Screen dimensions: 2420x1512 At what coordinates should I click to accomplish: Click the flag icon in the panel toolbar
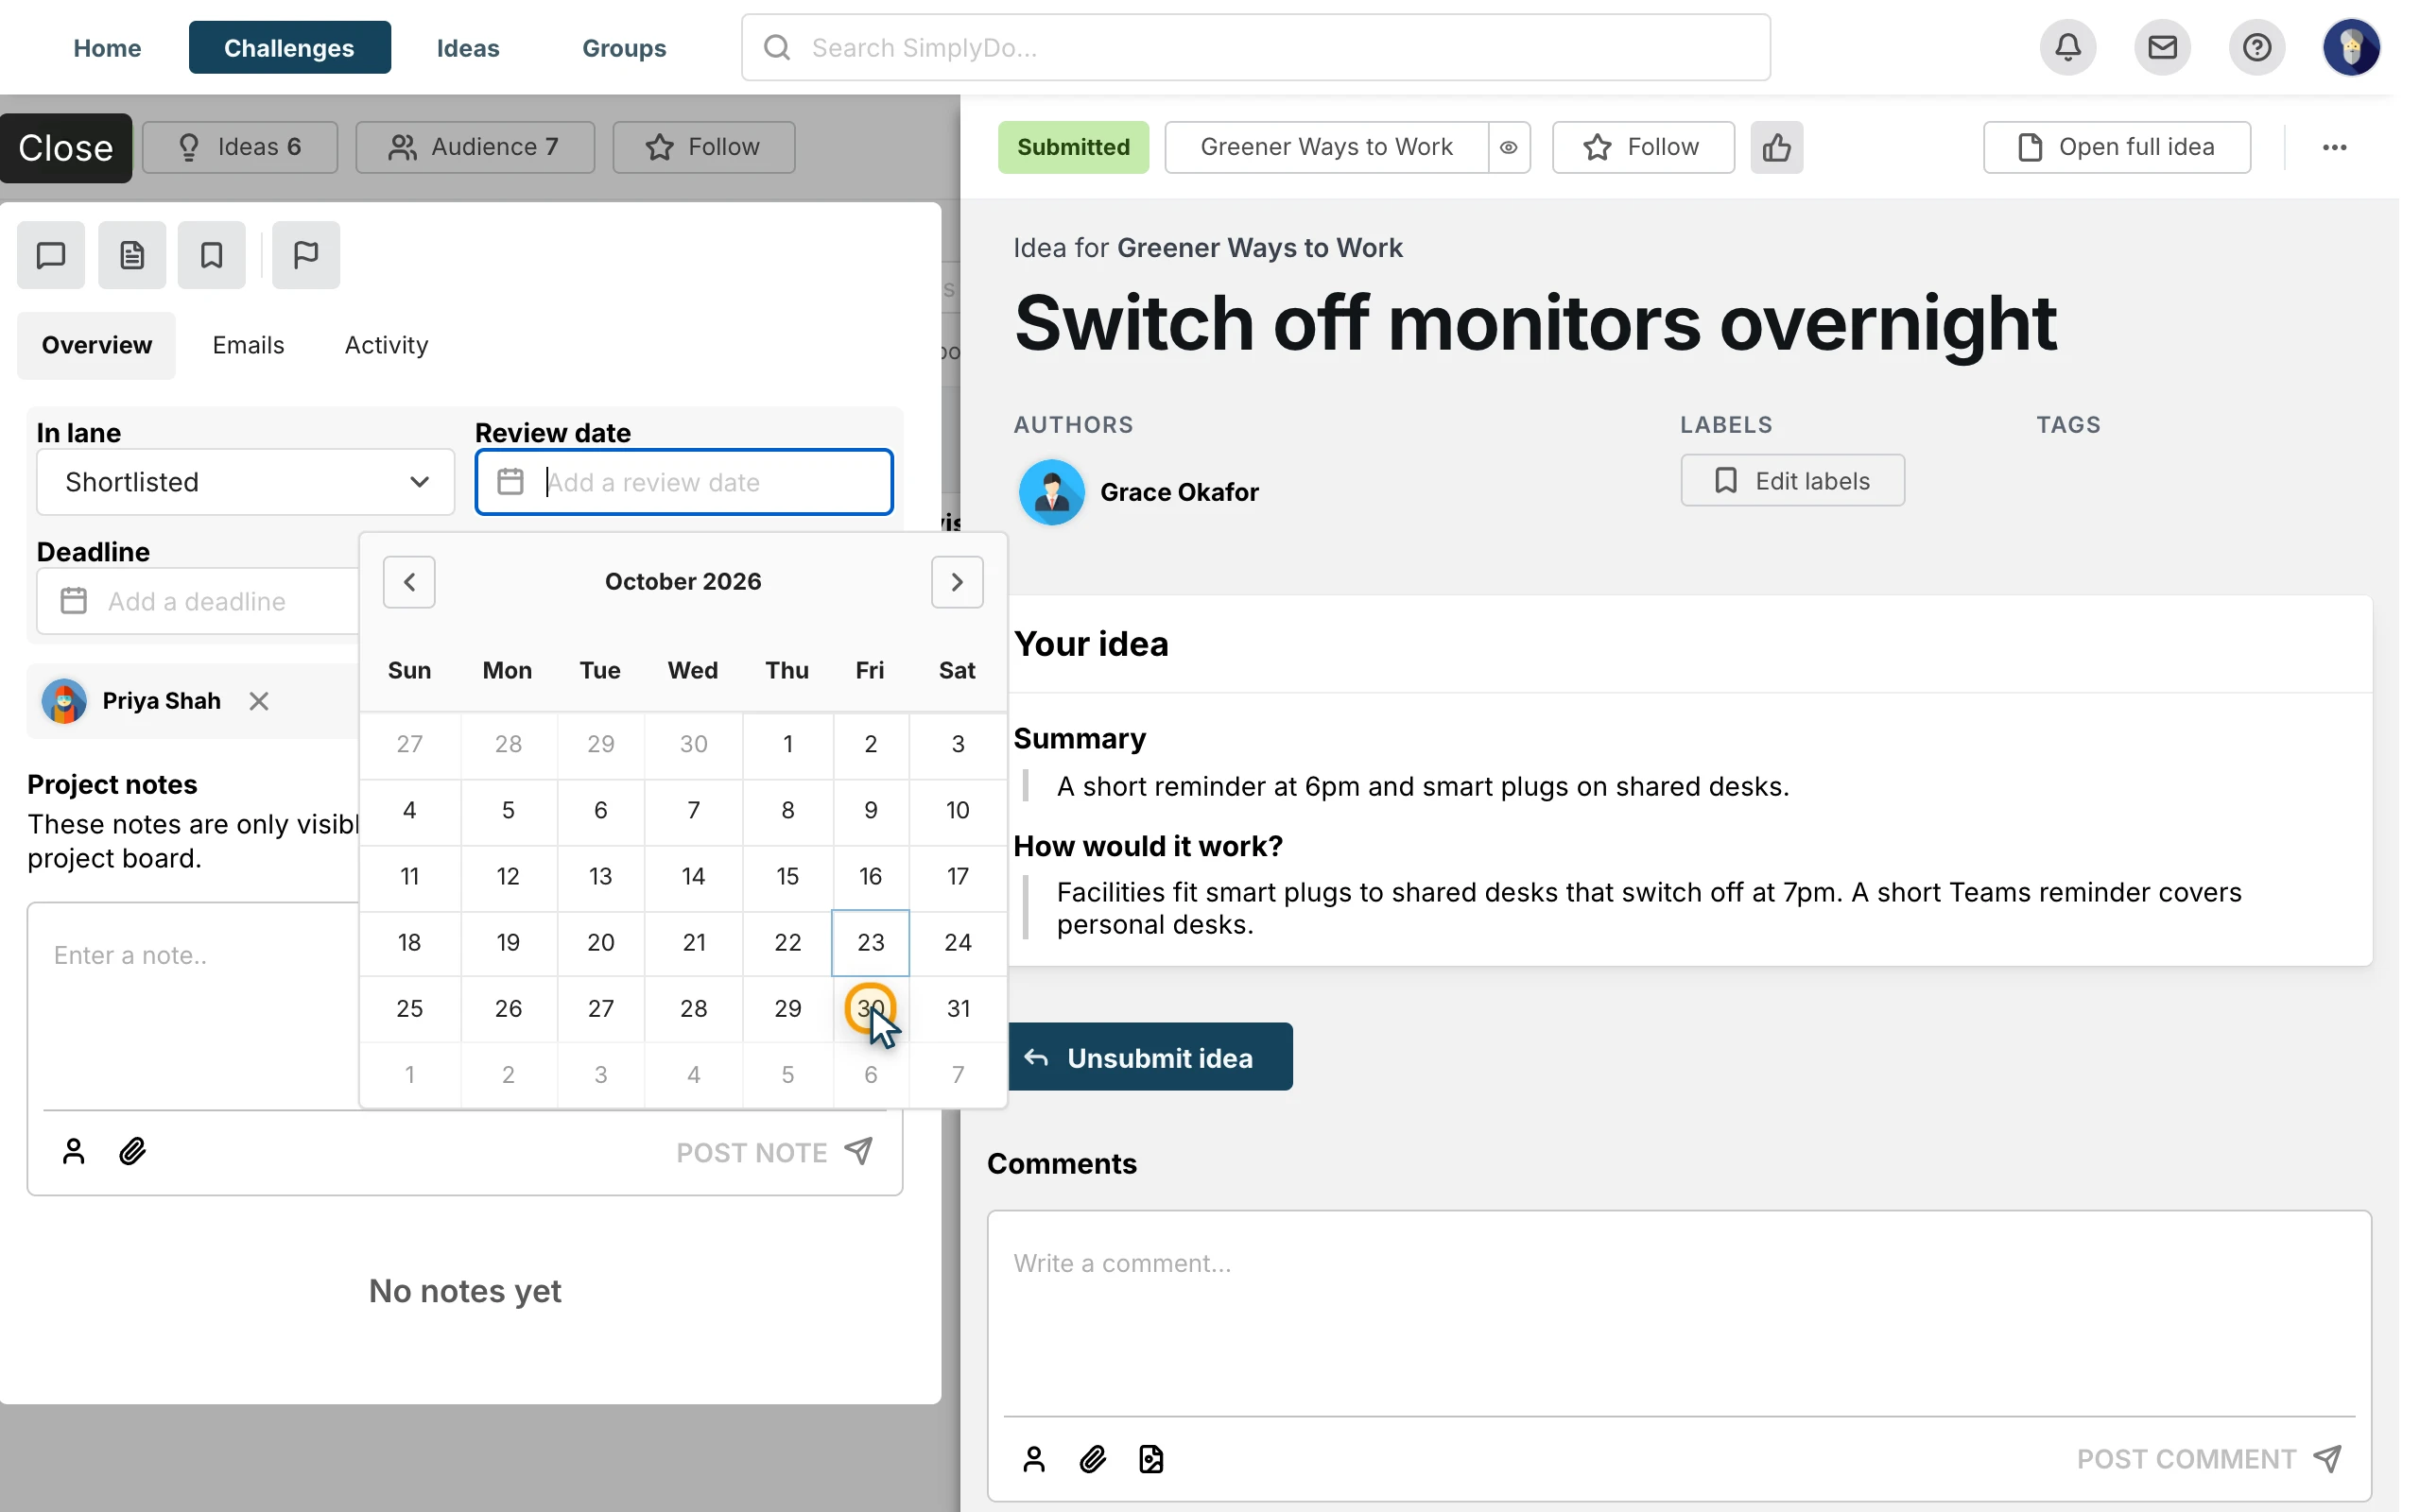point(306,255)
